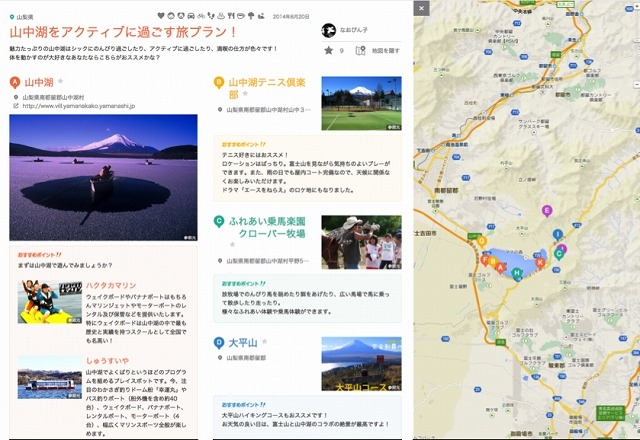Open the horse riding farm photo thumbnail
Viewport: 640px width, 440px height.
click(x=361, y=242)
